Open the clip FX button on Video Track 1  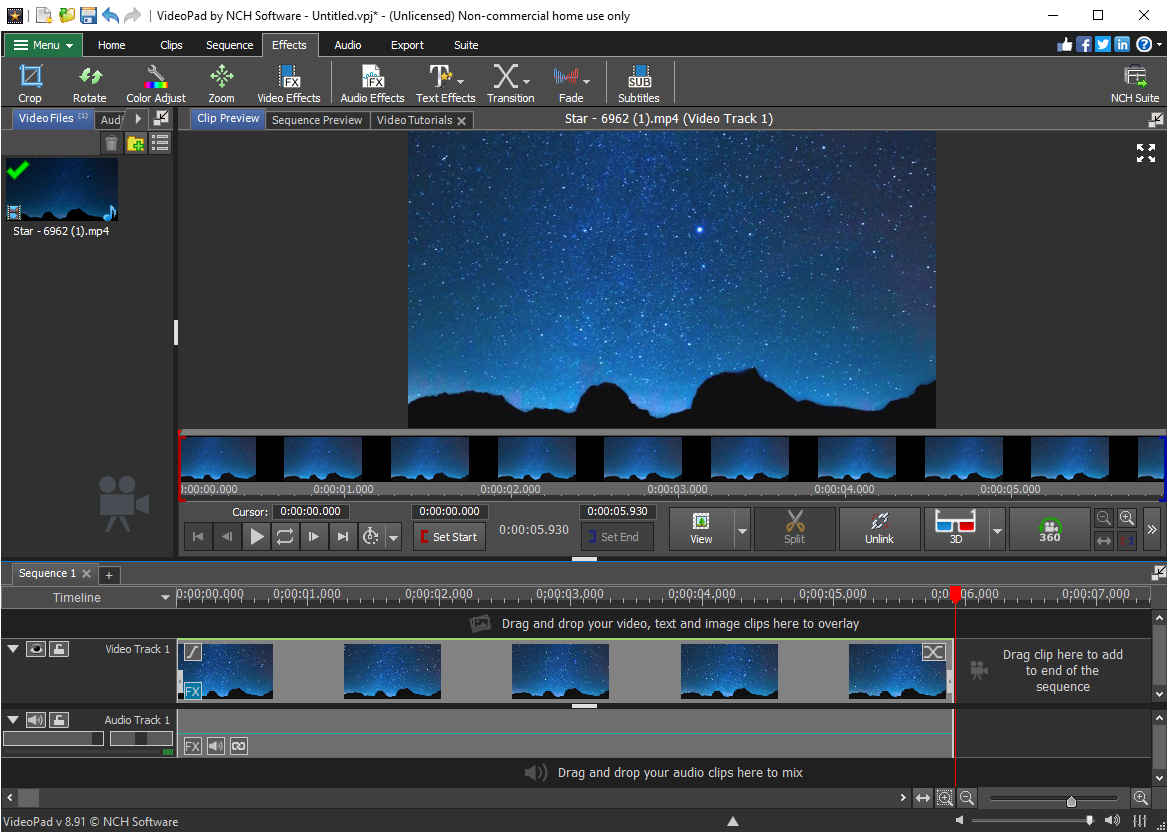[192, 691]
